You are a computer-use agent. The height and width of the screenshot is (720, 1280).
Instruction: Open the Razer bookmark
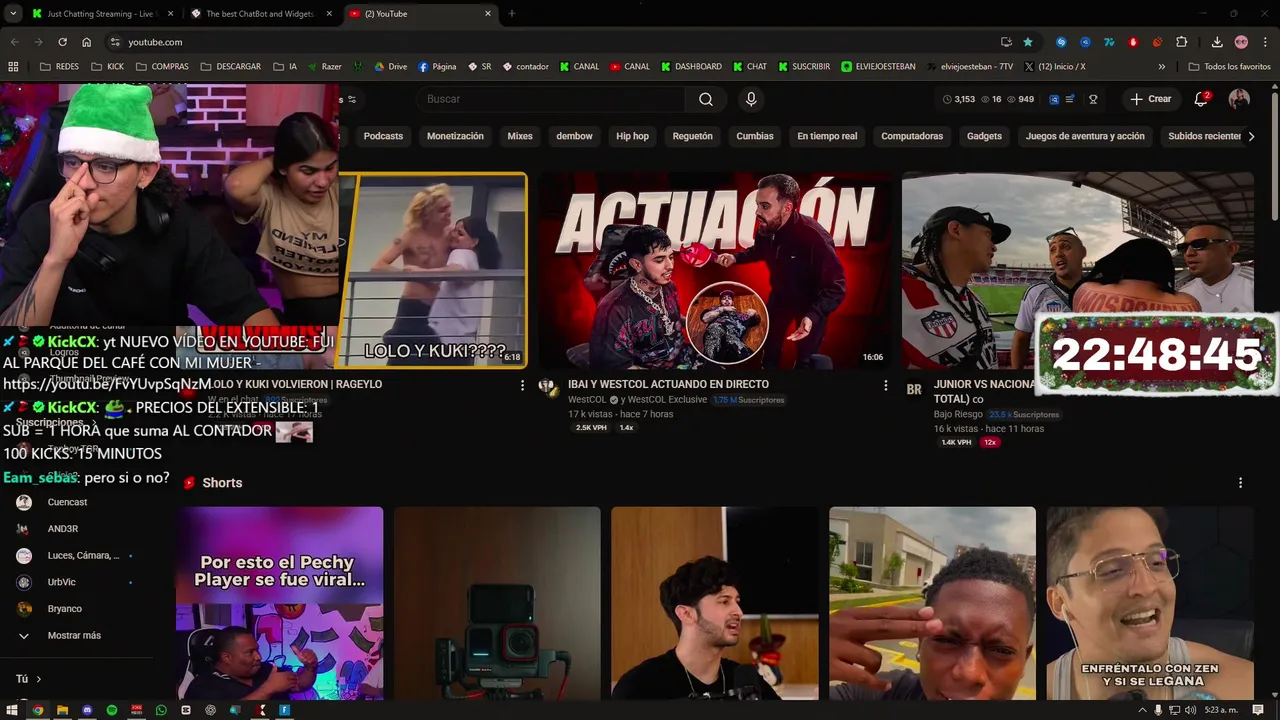[x=324, y=67]
